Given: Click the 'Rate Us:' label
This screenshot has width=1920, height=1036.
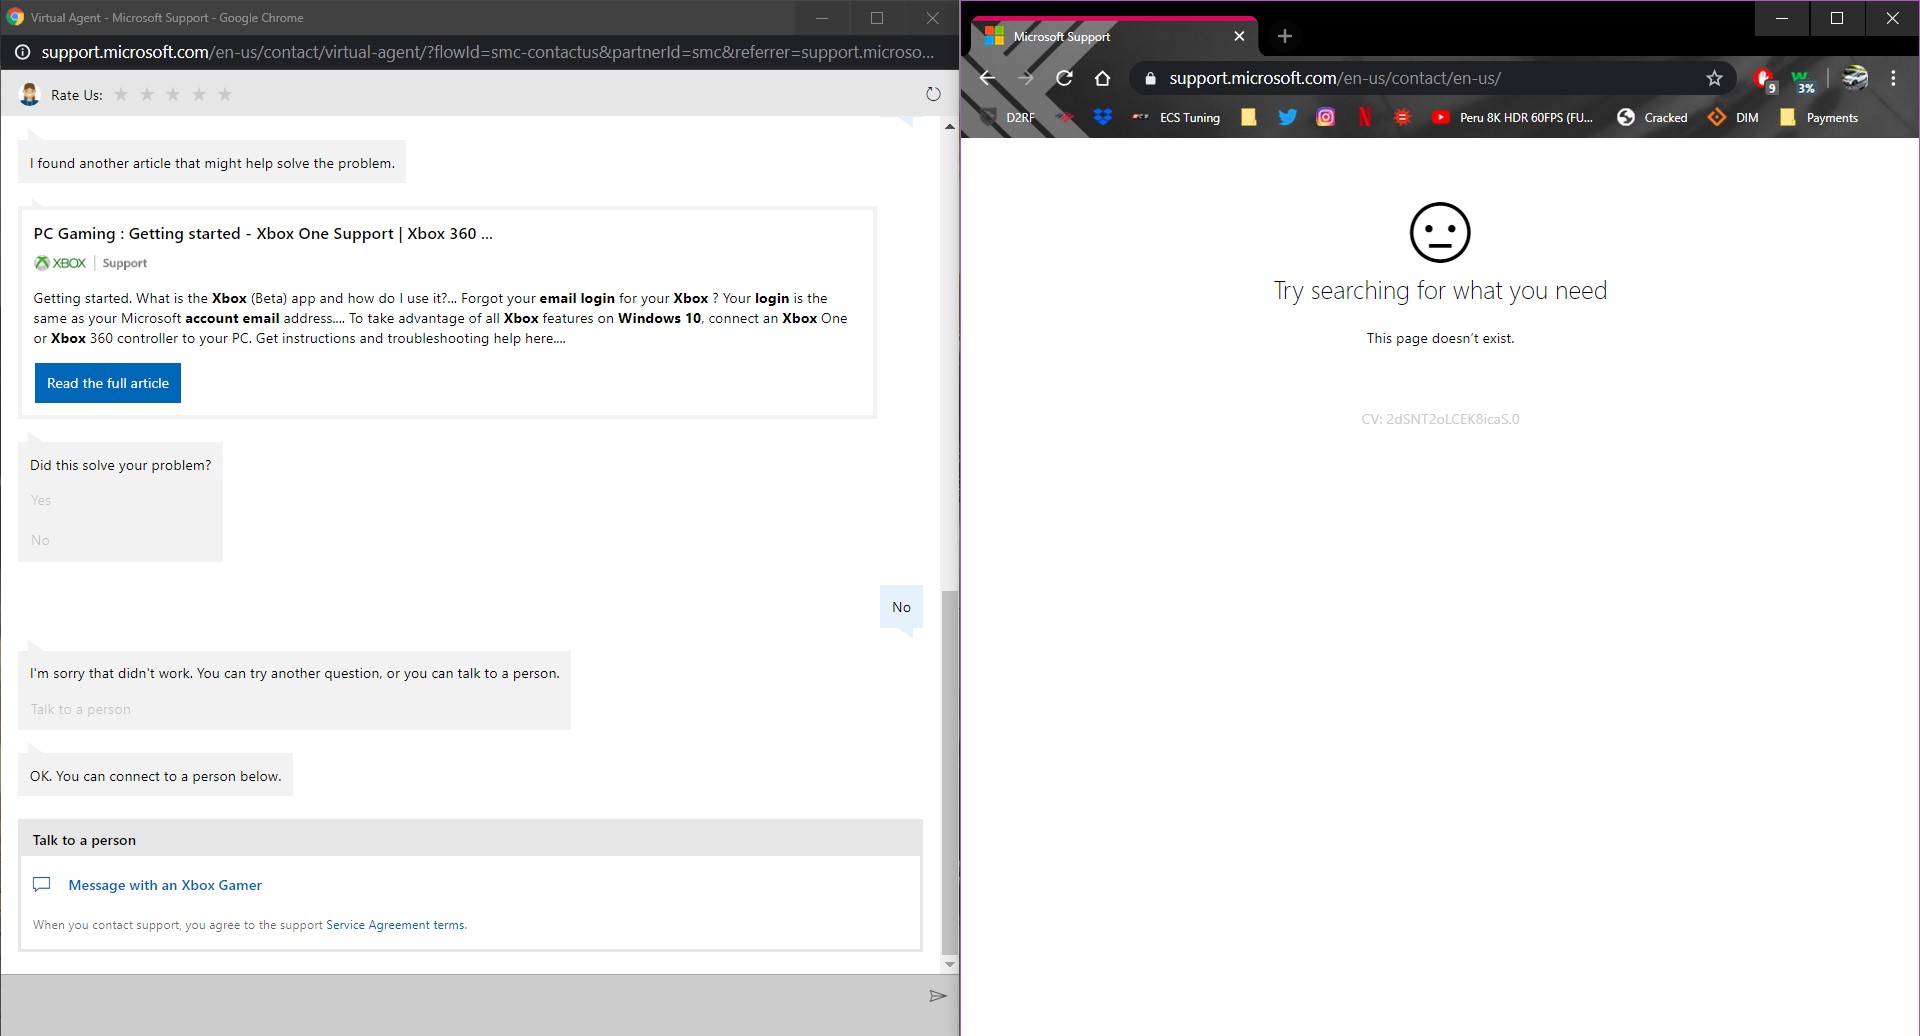Looking at the screenshot, I should [x=77, y=95].
